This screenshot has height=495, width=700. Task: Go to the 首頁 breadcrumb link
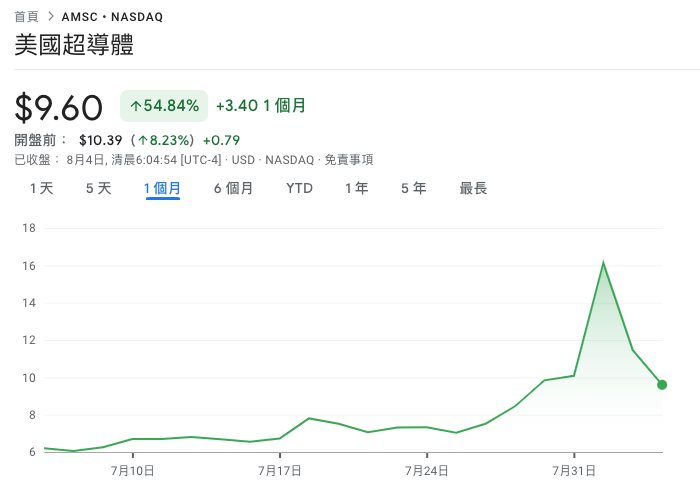tap(26, 17)
